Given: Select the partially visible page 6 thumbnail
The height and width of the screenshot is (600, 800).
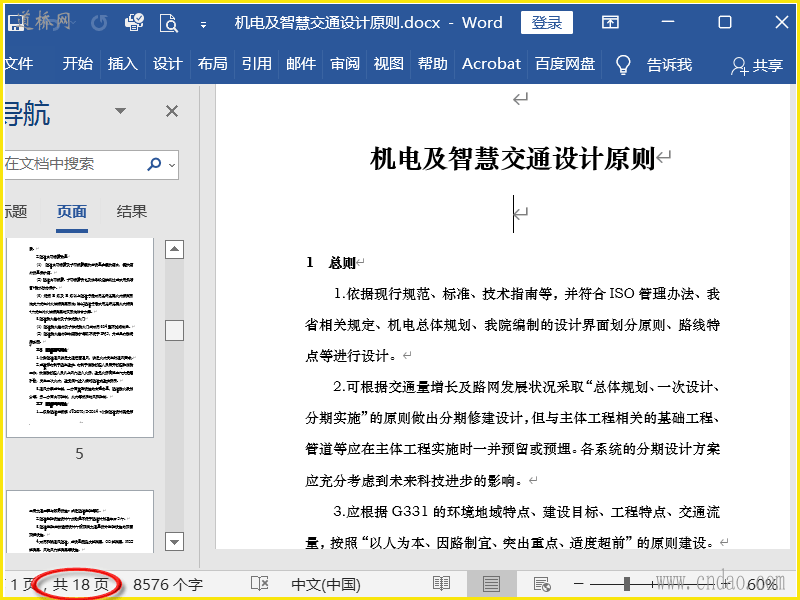Looking at the screenshot, I should [x=80, y=521].
